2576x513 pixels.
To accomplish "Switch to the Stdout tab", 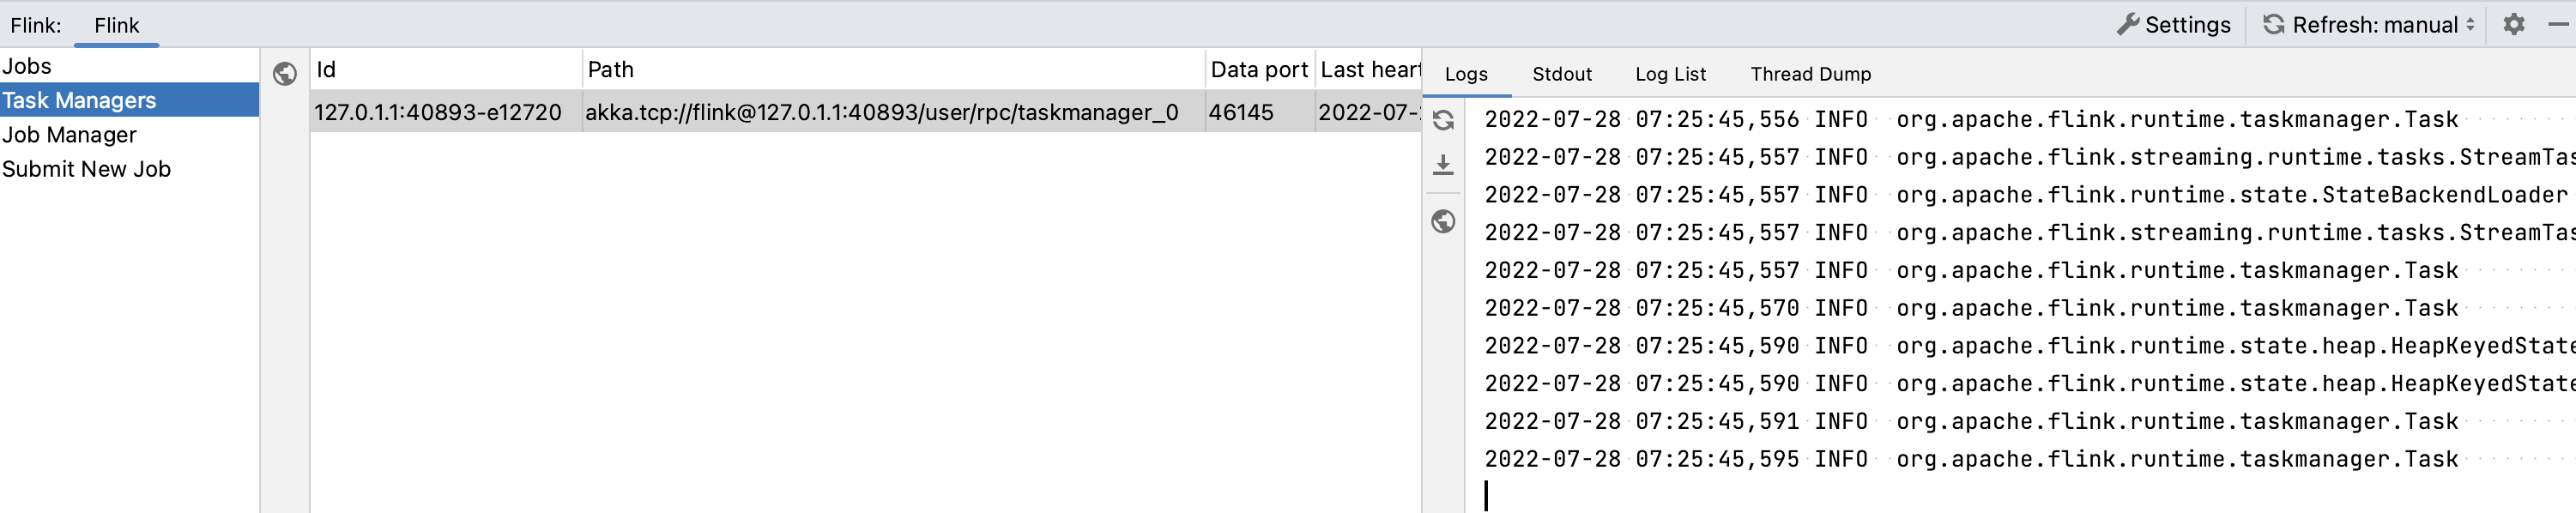I will point(1561,74).
